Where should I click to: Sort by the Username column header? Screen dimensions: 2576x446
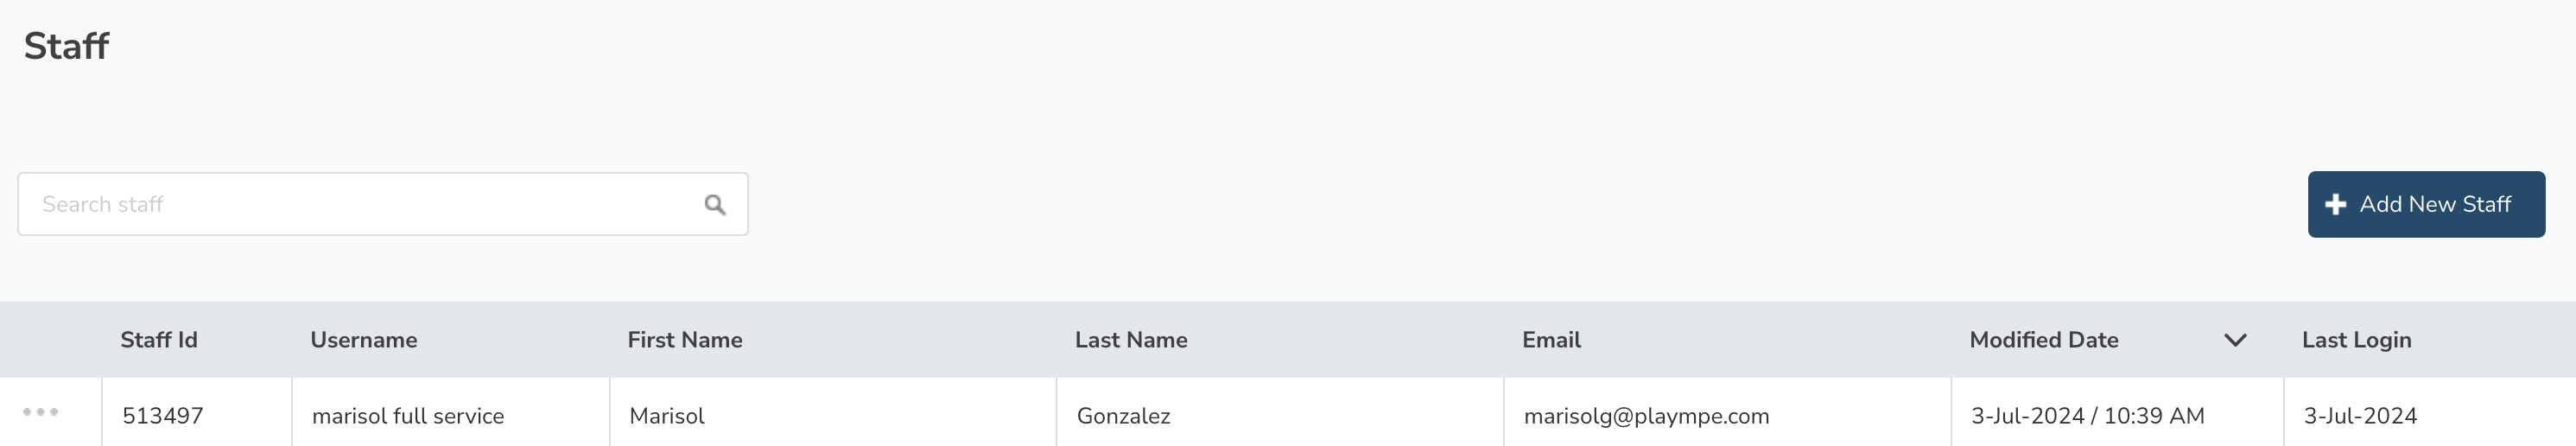click(x=364, y=340)
